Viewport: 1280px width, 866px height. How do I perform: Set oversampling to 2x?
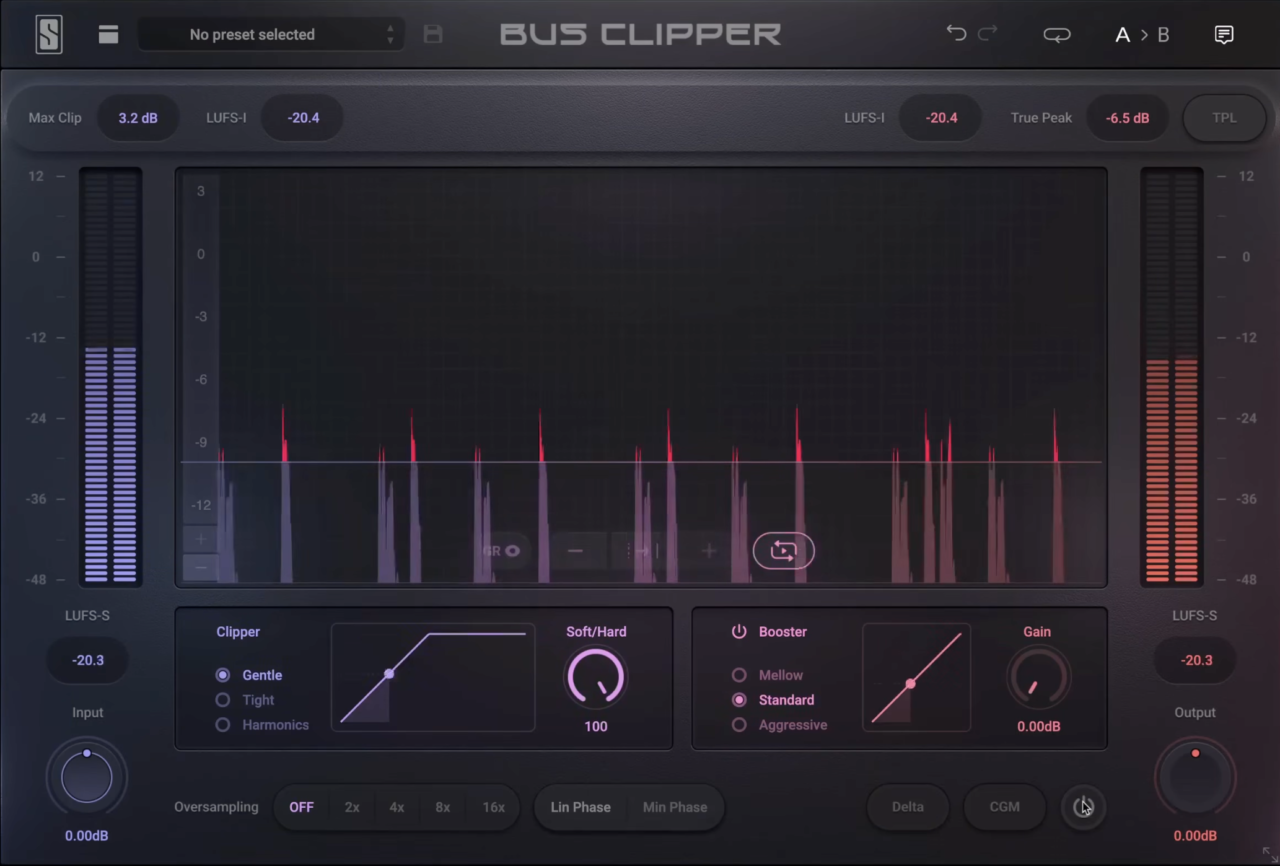click(x=352, y=808)
